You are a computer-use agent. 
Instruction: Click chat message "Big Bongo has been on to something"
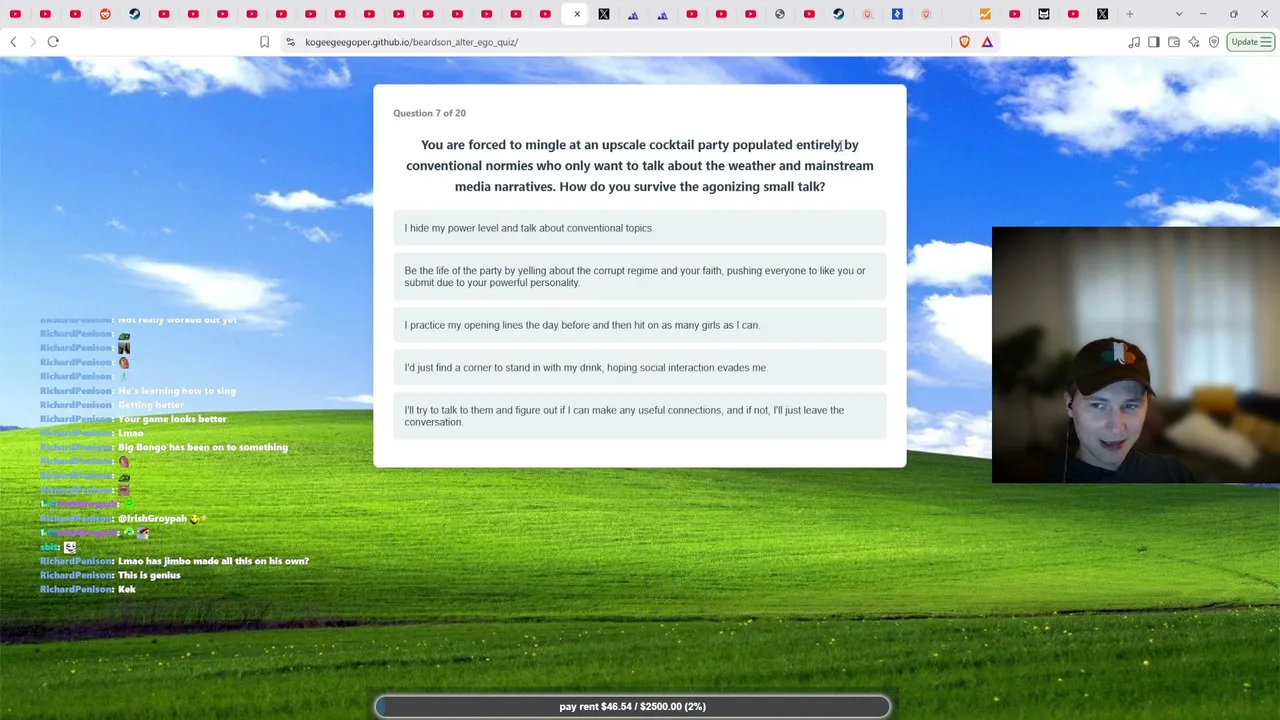tap(203, 447)
